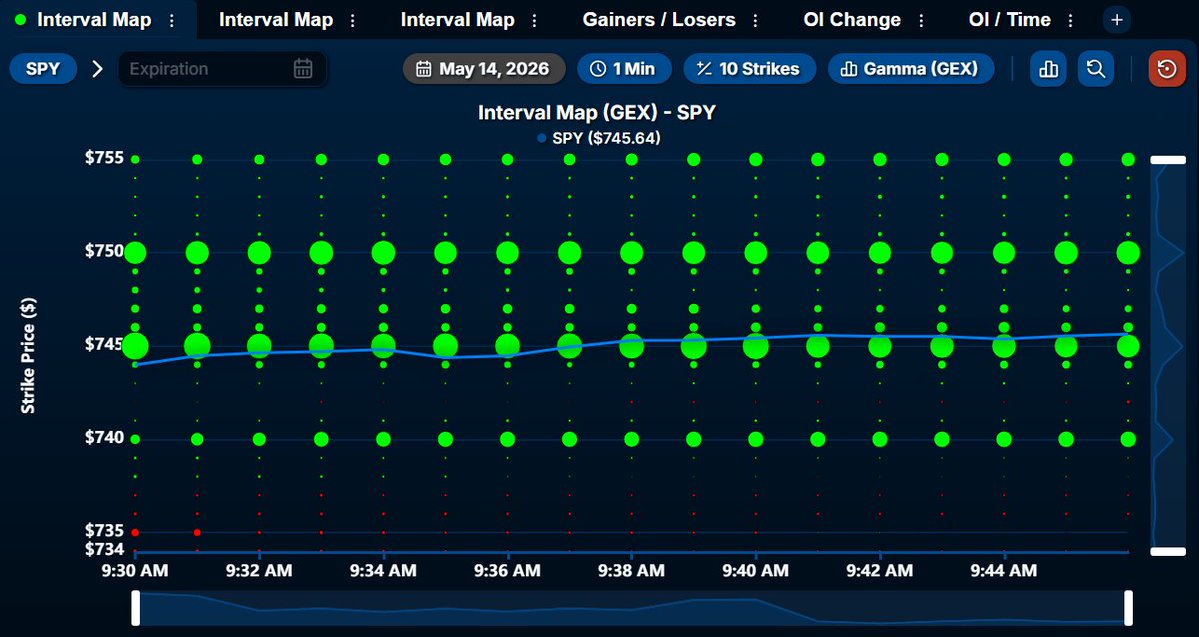Open the Gamma (GEX) metric selector
The height and width of the screenshot is (637, 1199).
[911, 69]
